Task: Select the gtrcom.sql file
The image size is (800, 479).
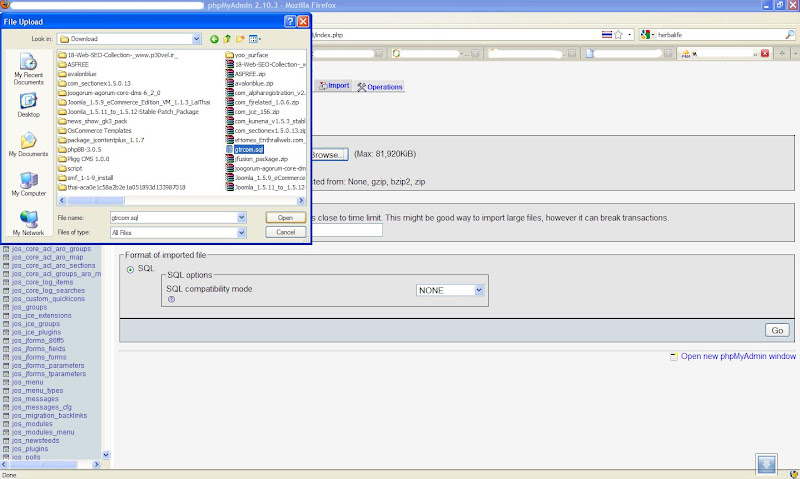Action: click(245, 149)
